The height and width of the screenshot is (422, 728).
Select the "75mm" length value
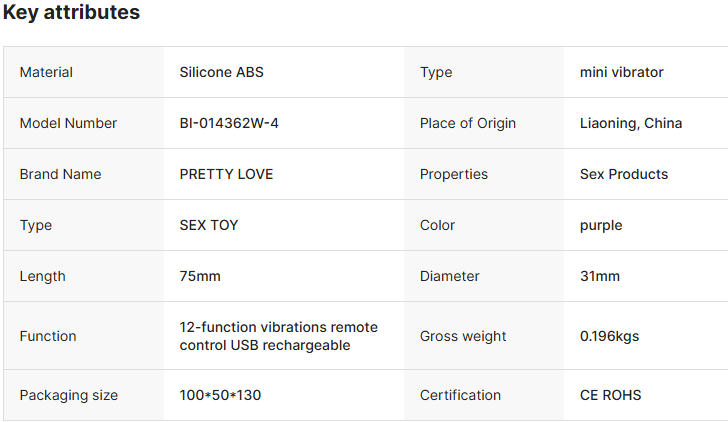click(x=200, y=276)
